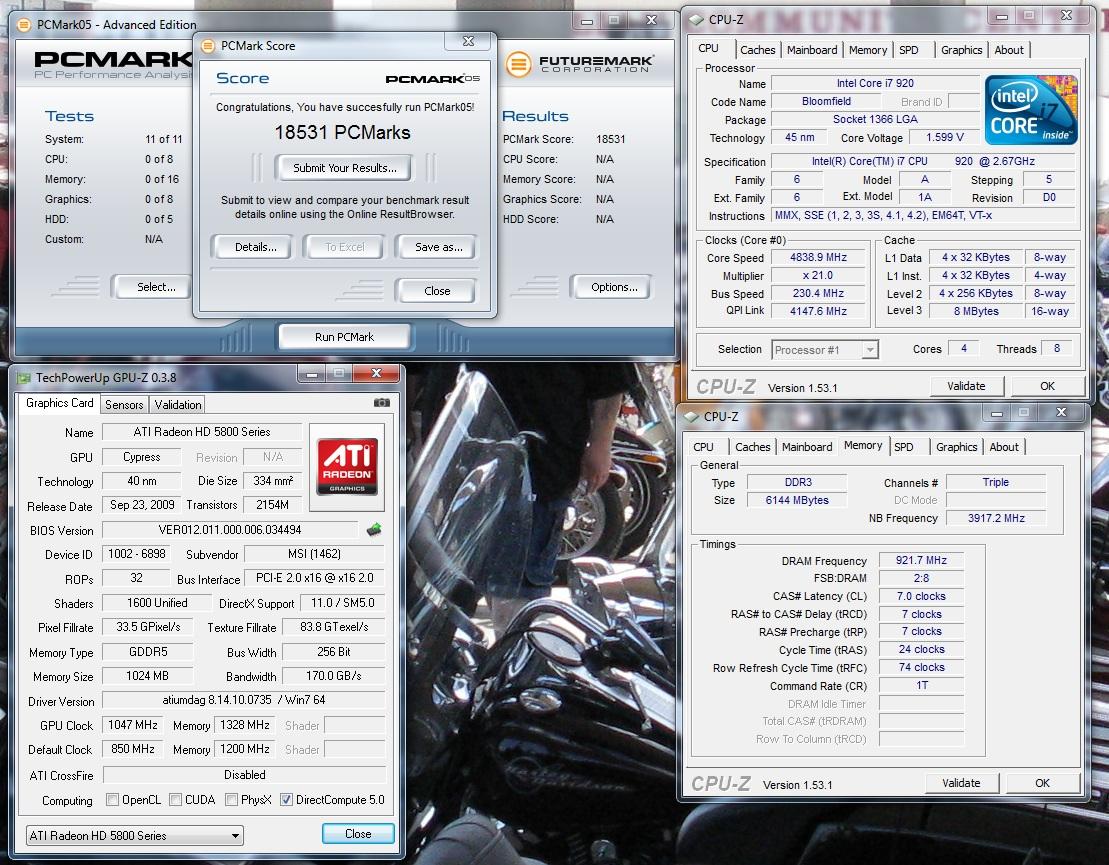This screenshot has height=865, width=1109.
Task: Click the Intel Core i7 logo in CPU-Z
Action: [1030, 110]
